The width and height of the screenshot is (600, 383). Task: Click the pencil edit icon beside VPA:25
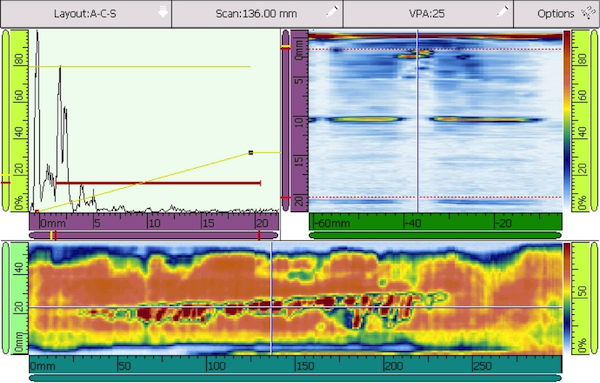pyautogui.click(x=502, y=11)
